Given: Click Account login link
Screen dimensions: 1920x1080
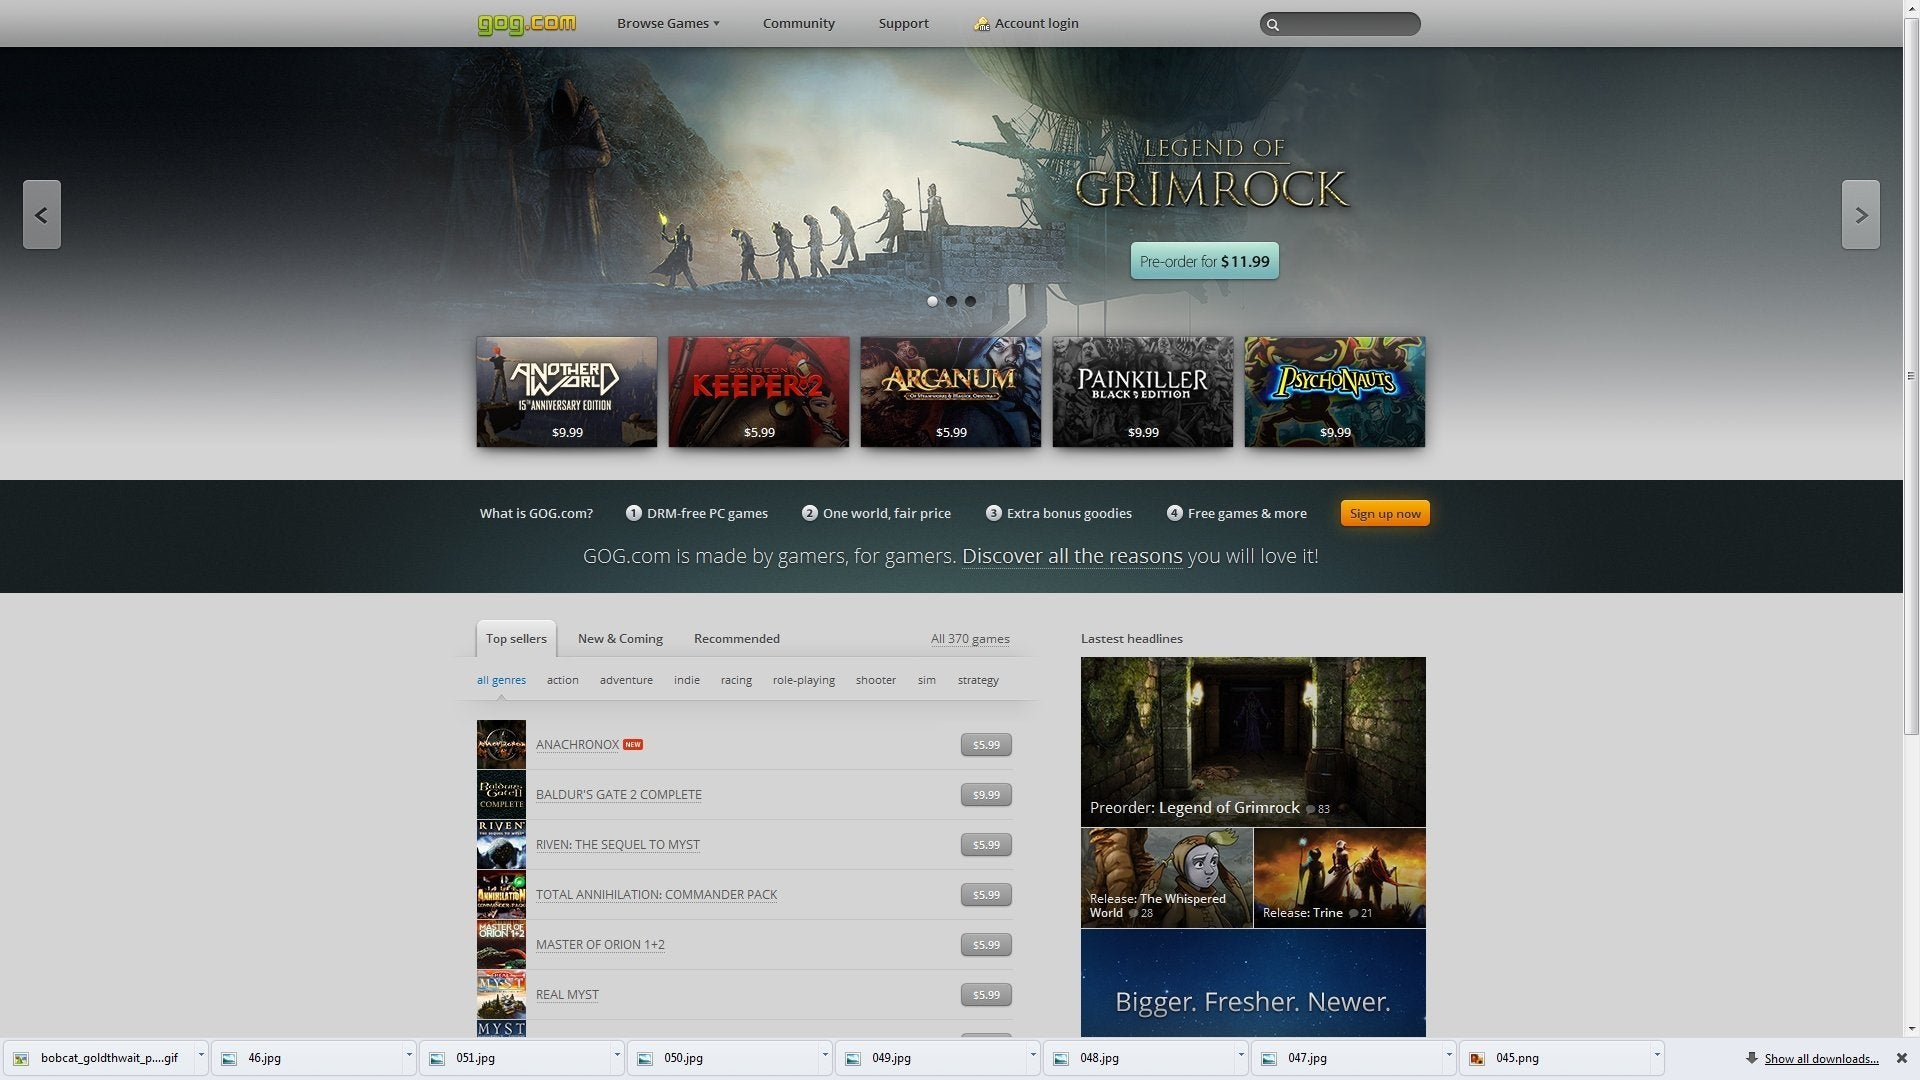Looking at the screenshot, I should click(1036, 23).
